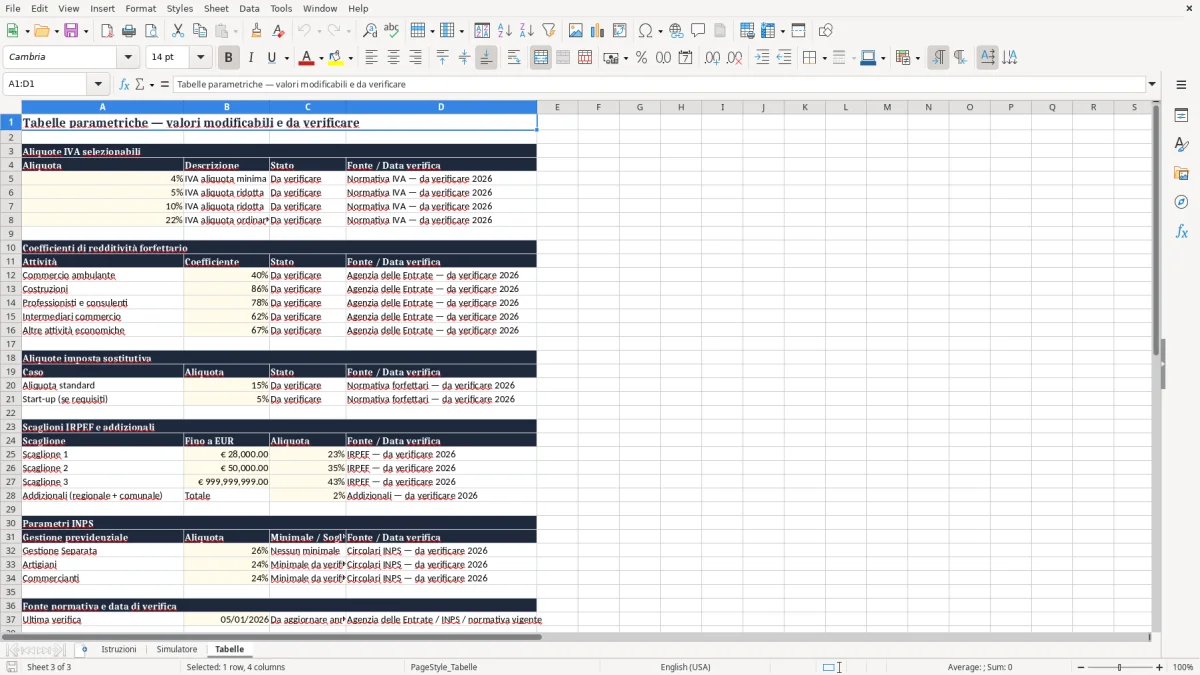Click the Save document icon

[71, 31]
